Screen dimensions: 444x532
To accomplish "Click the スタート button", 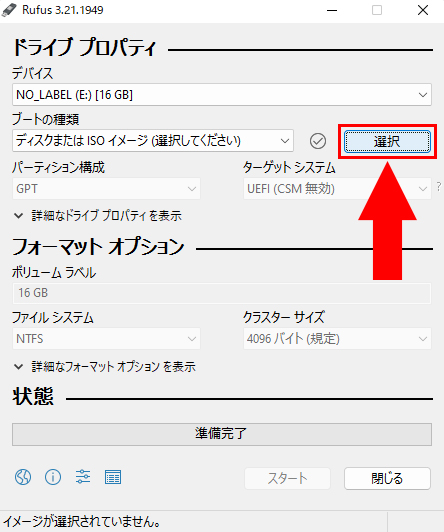I will pyautogui.click(x=287, y=478).
